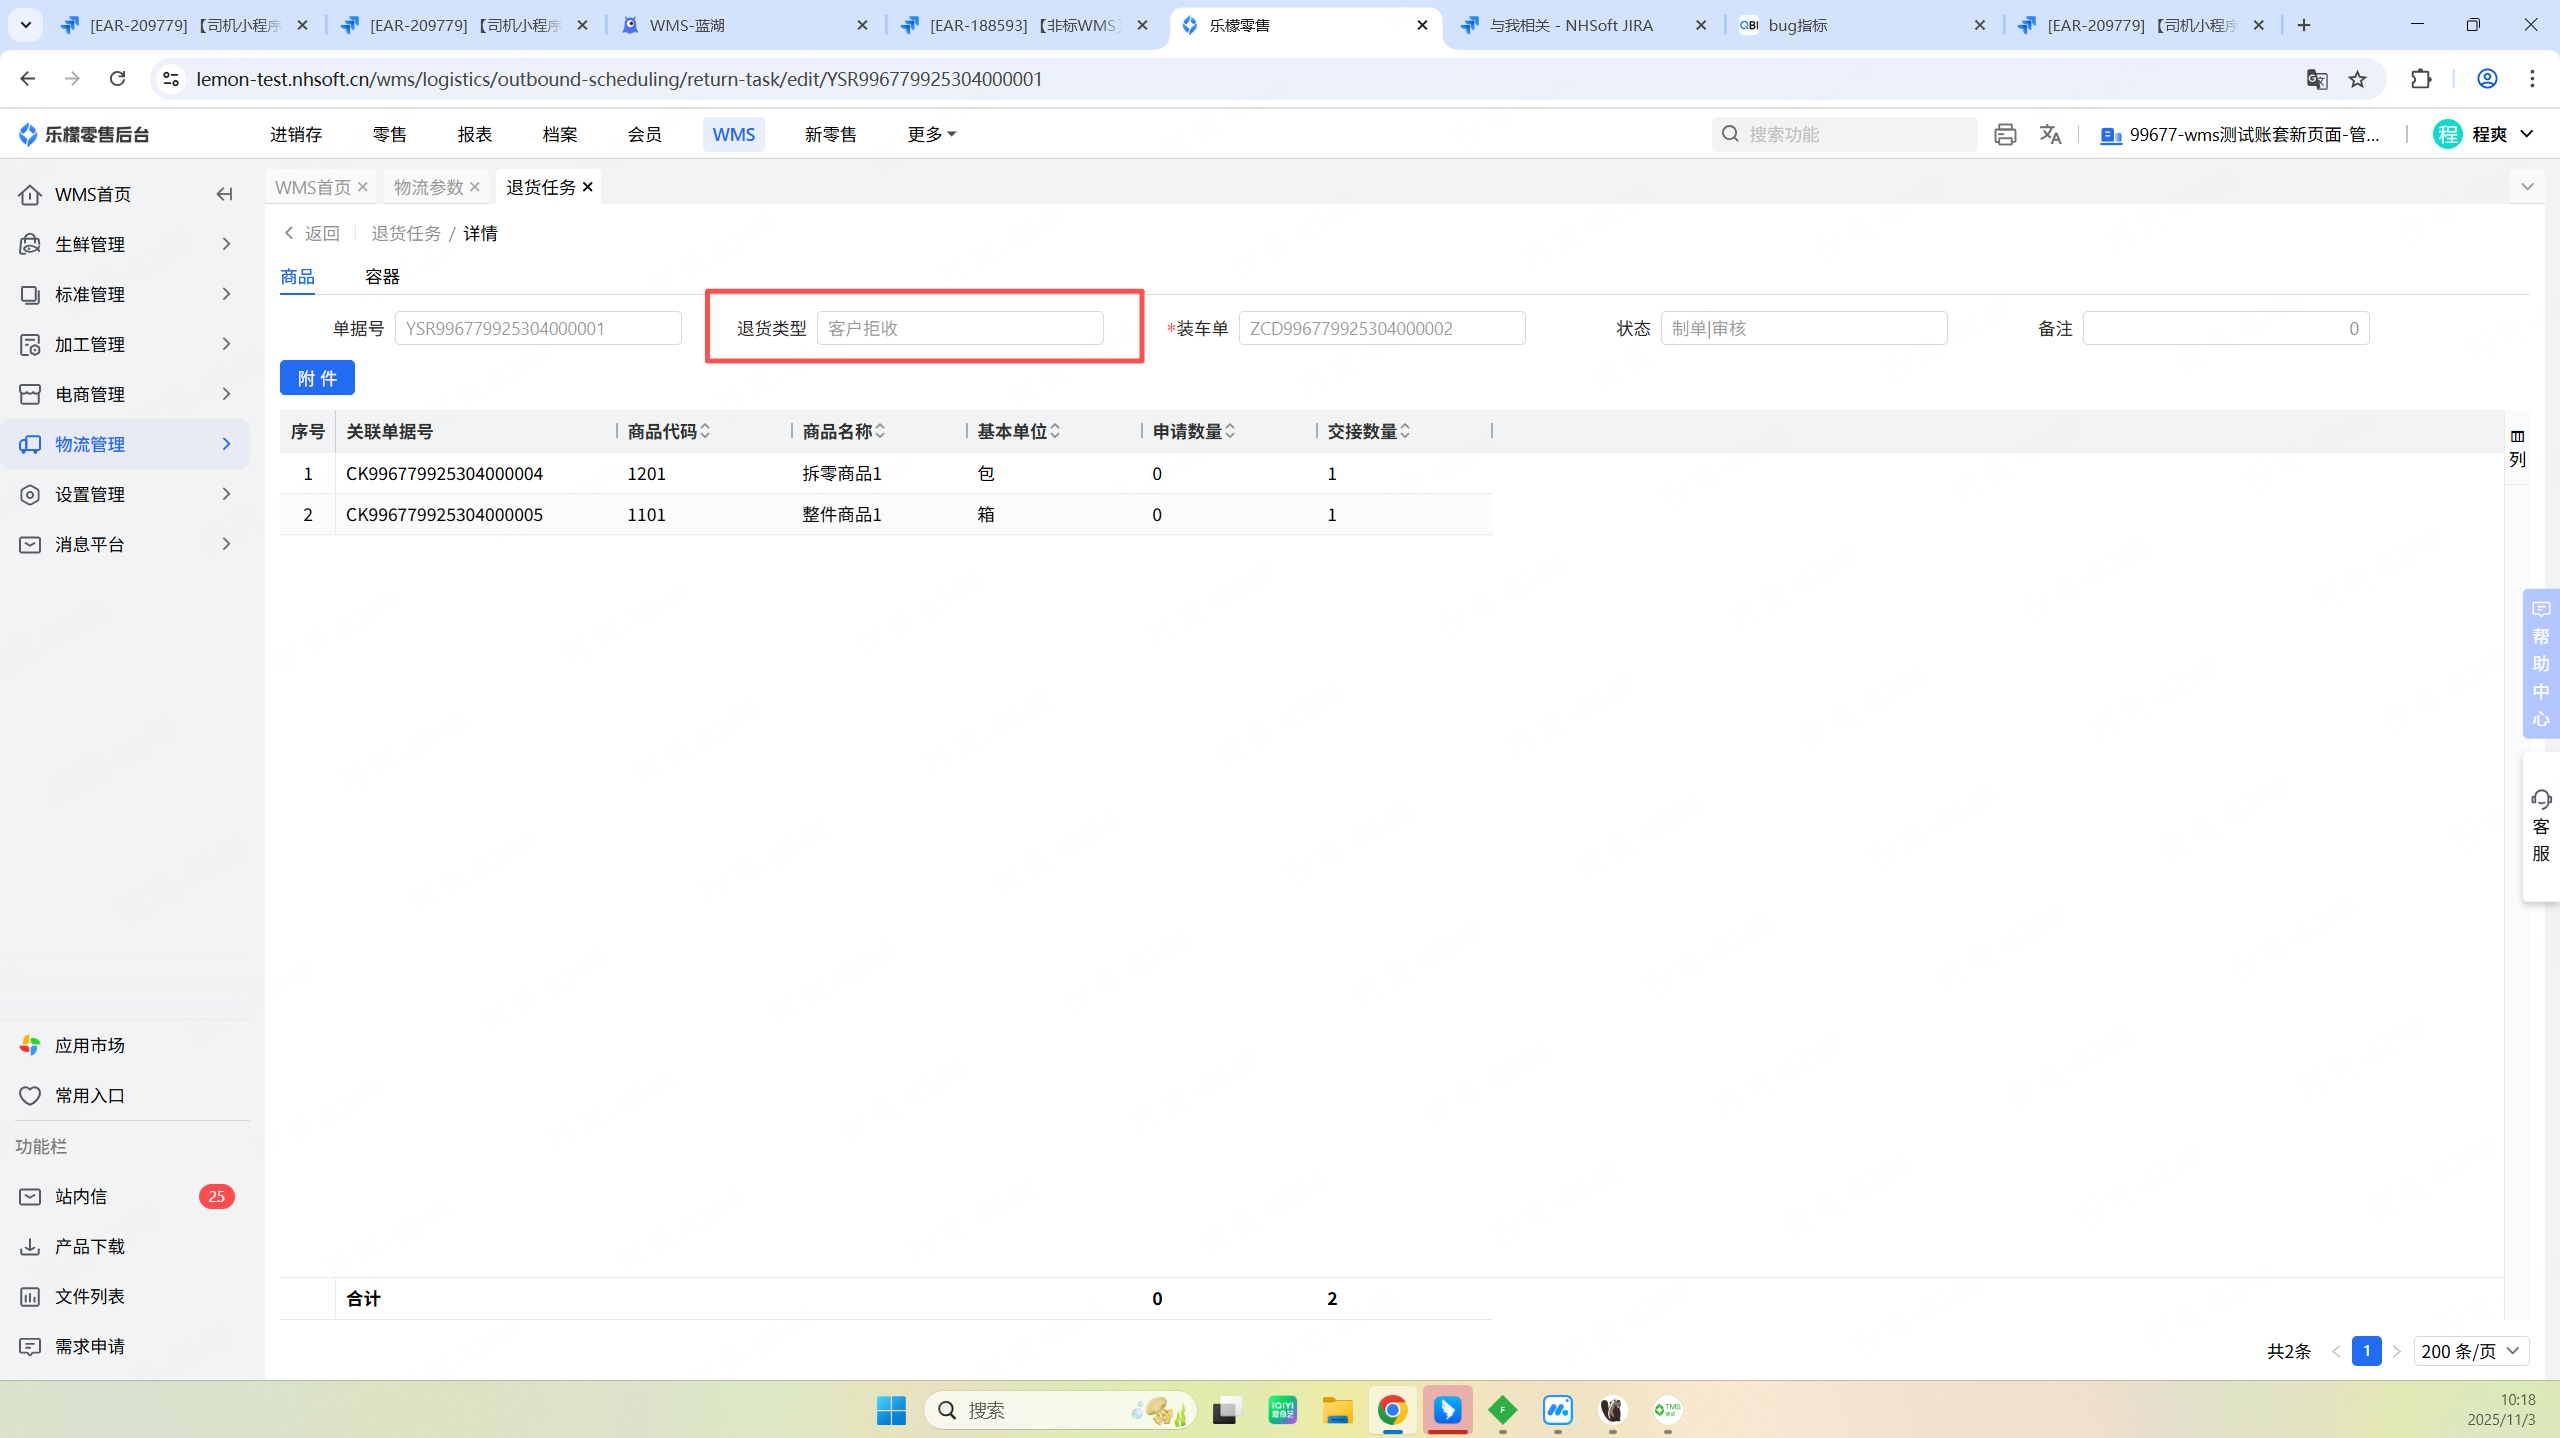This screenshot has height=1438, width=2560.
Task: Collapse the left sidebar arrow icon
Action: tap(224, 194)
